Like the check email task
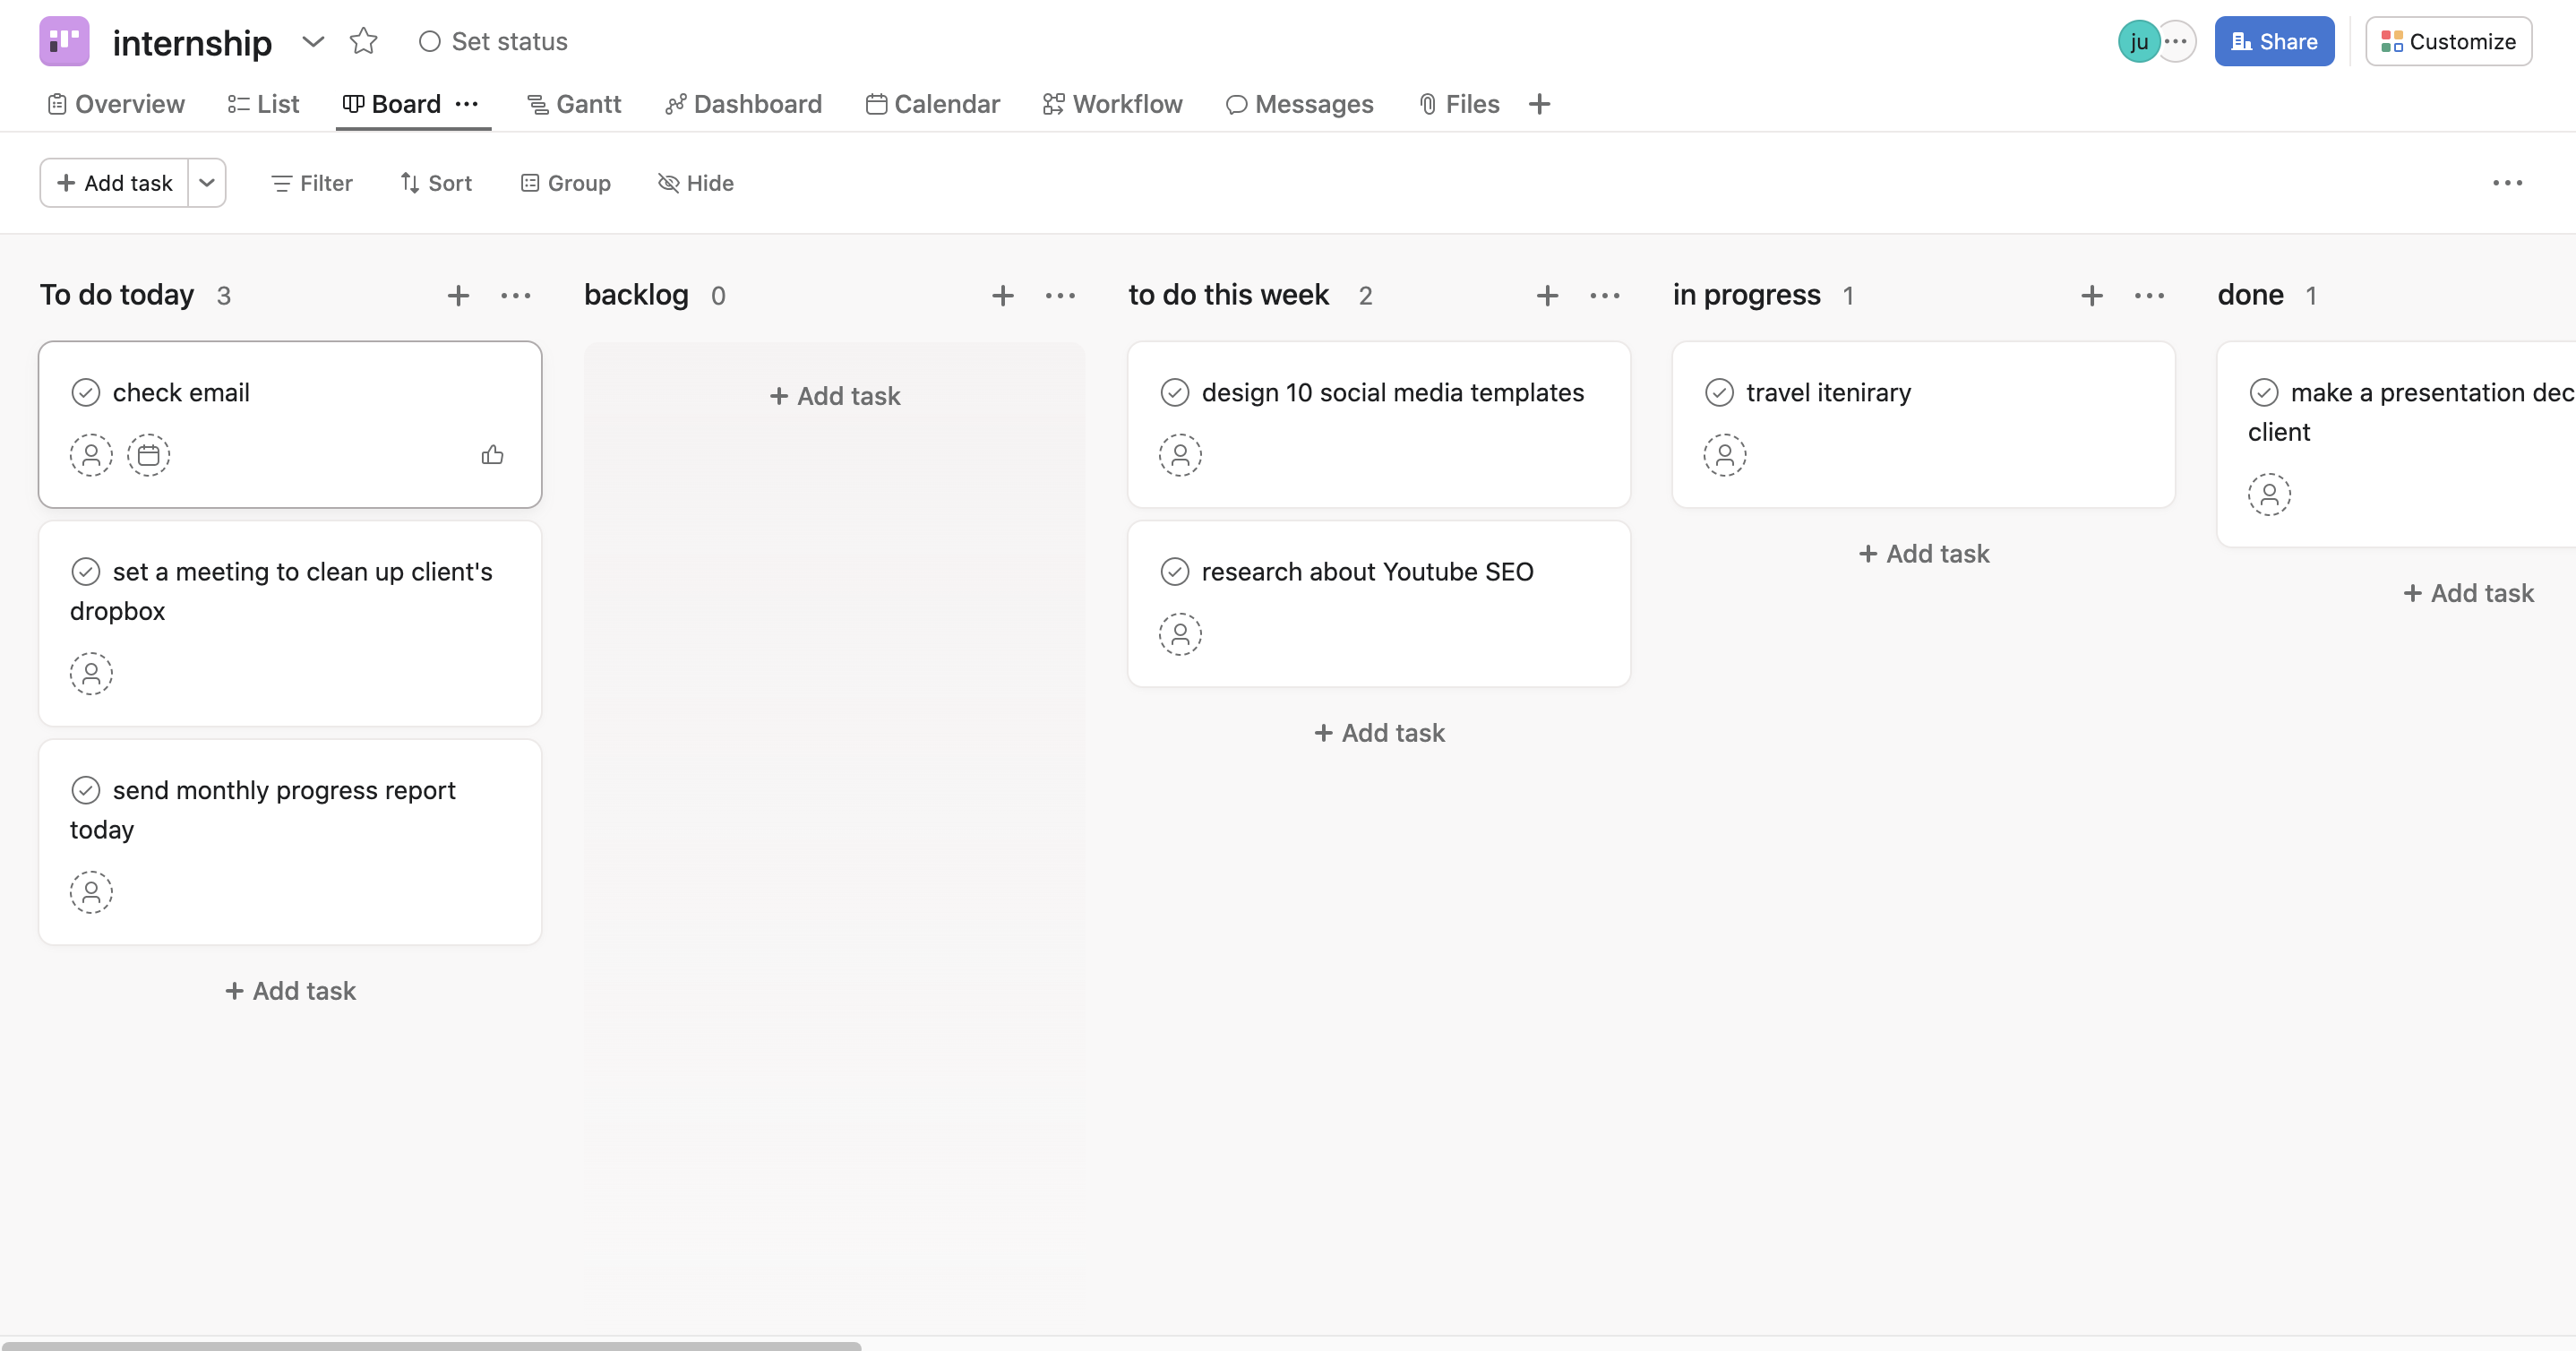Screen dimensions: 2576x1351 (x=492, y=455)
